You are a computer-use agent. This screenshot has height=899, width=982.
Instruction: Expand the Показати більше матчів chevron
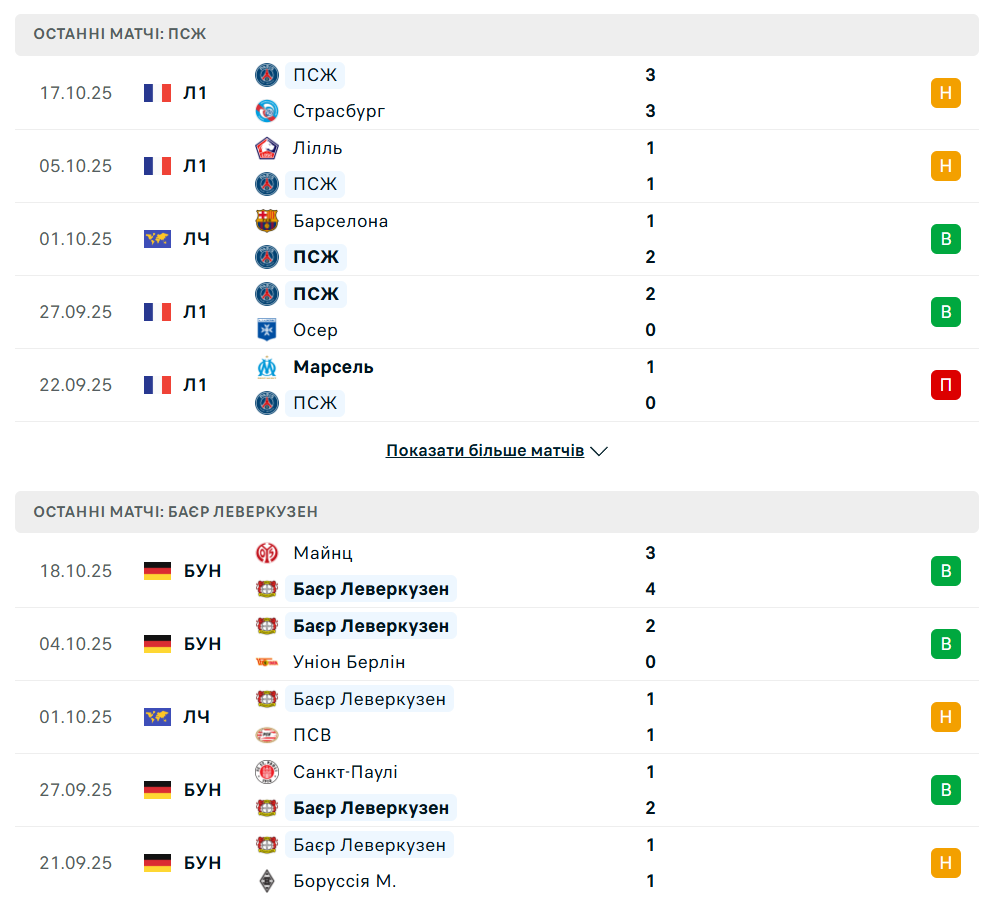(599, 451)
